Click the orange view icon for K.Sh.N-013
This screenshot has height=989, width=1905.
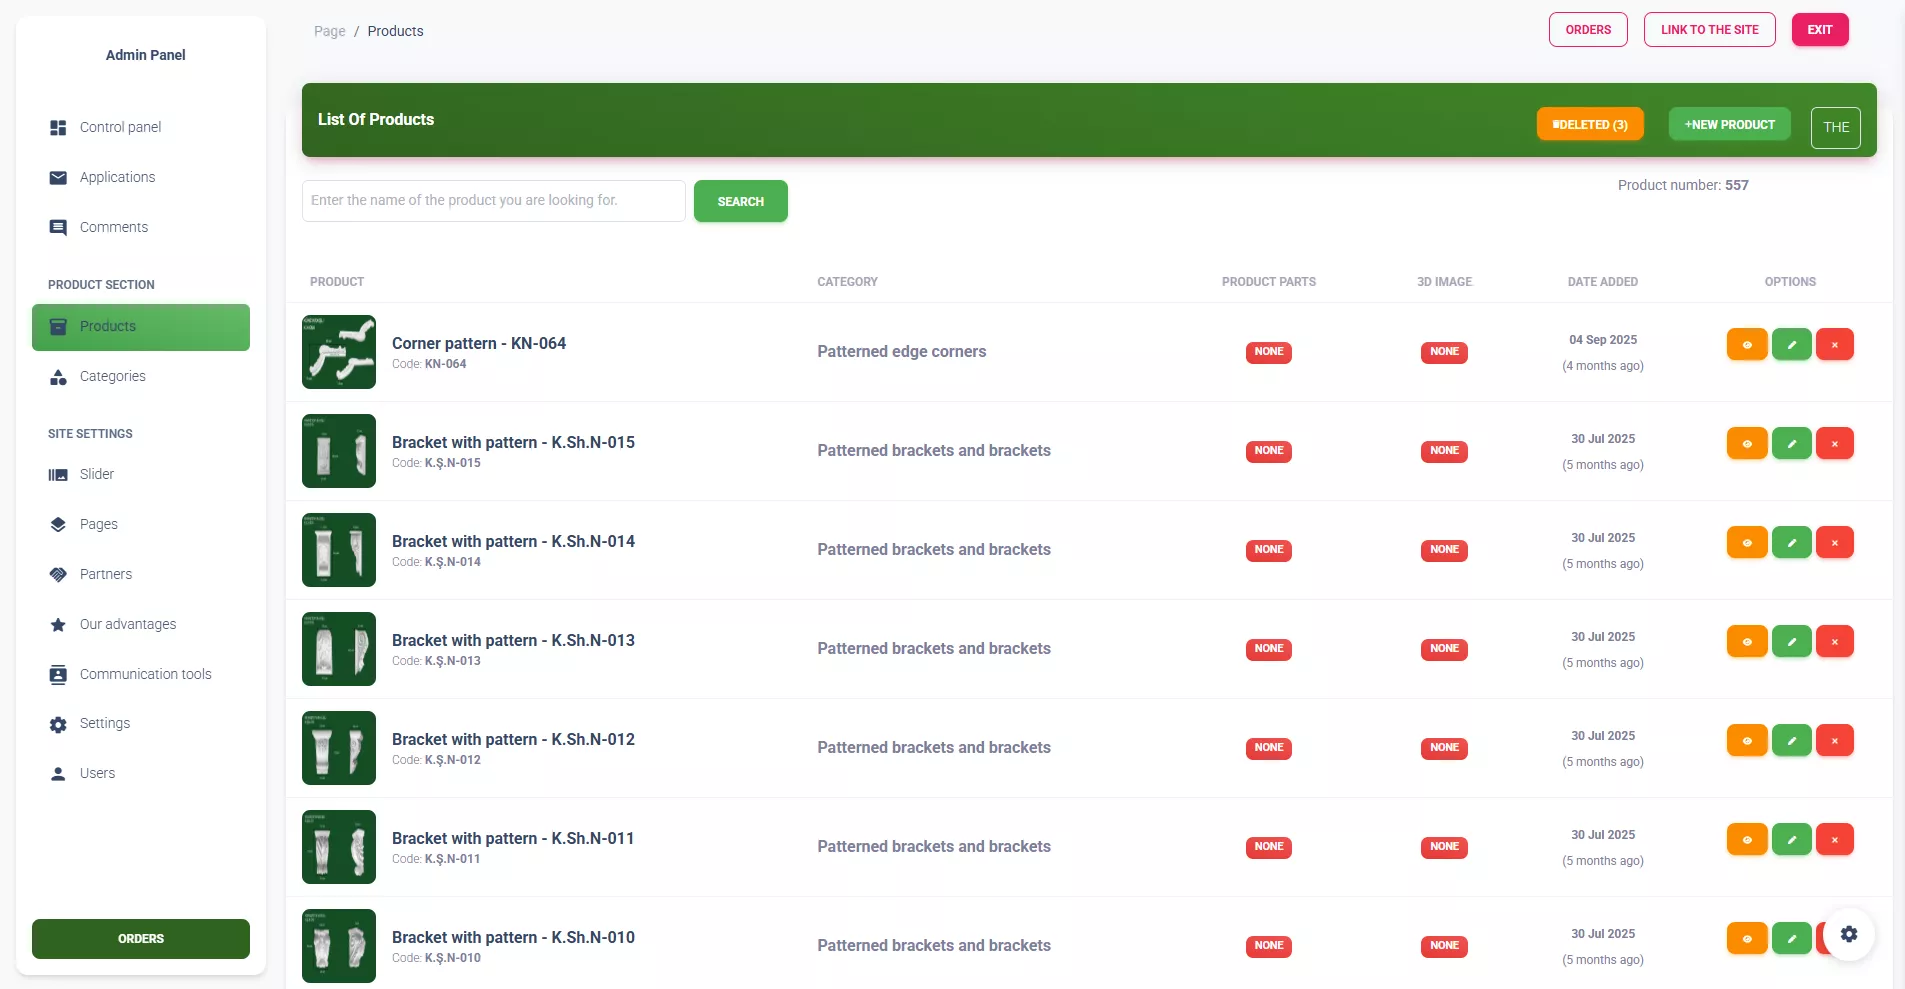[x=1746, y=642]
